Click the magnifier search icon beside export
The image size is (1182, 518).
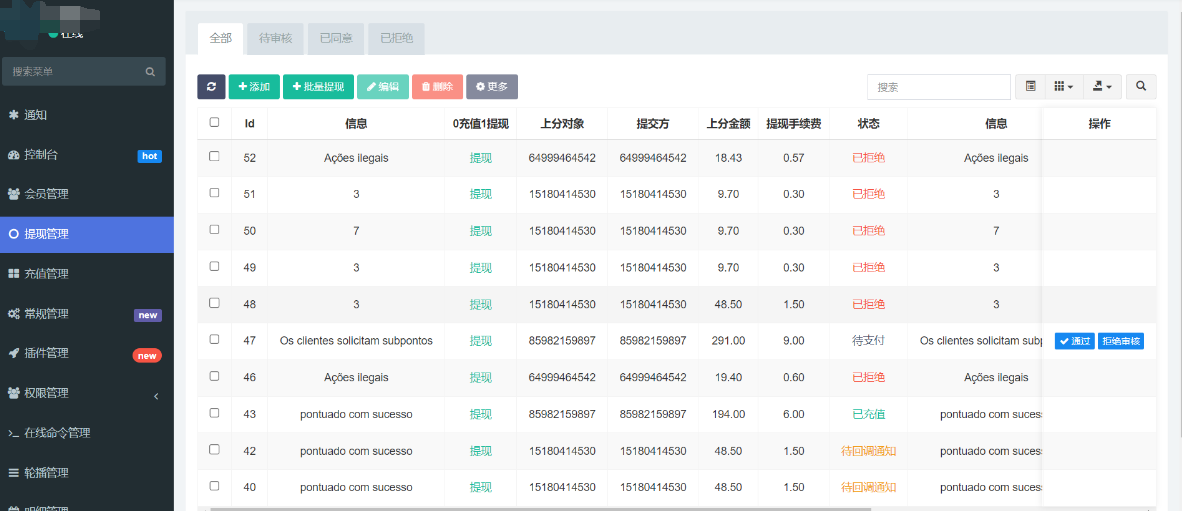tap(1141, 87)
